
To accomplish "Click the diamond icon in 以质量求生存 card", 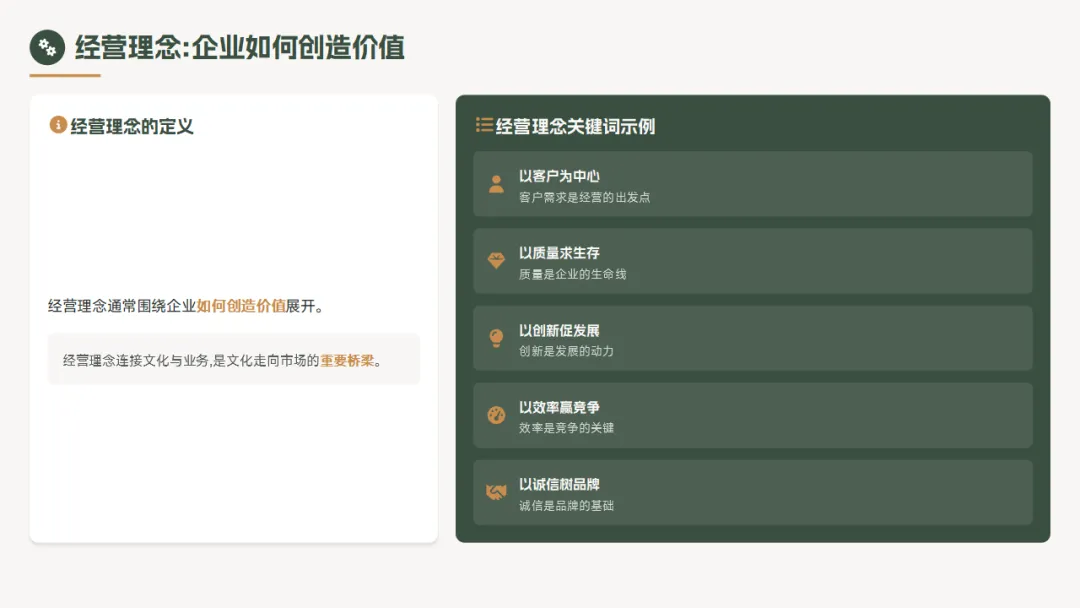I will tap(496, 260).
